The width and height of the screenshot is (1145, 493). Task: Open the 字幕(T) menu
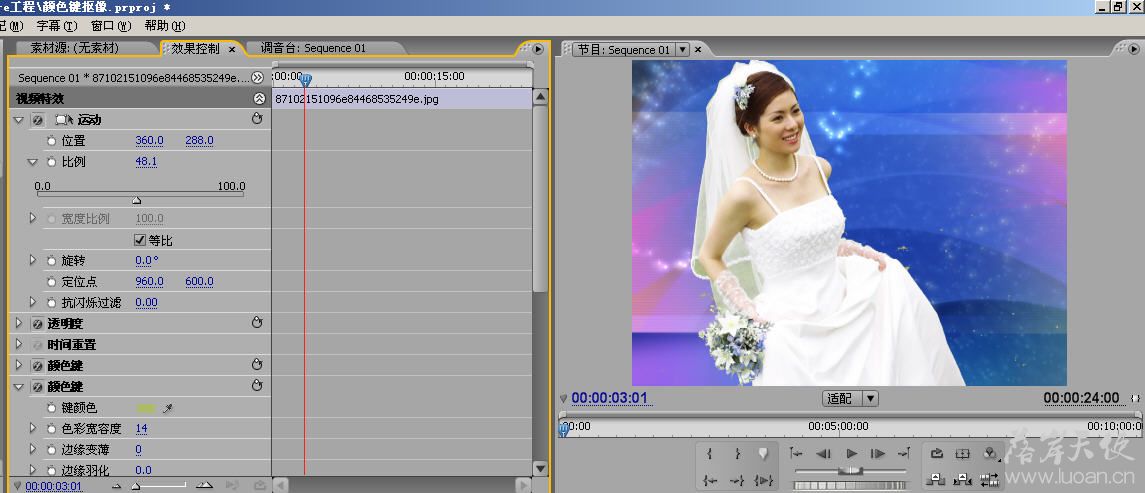point(56,26)
